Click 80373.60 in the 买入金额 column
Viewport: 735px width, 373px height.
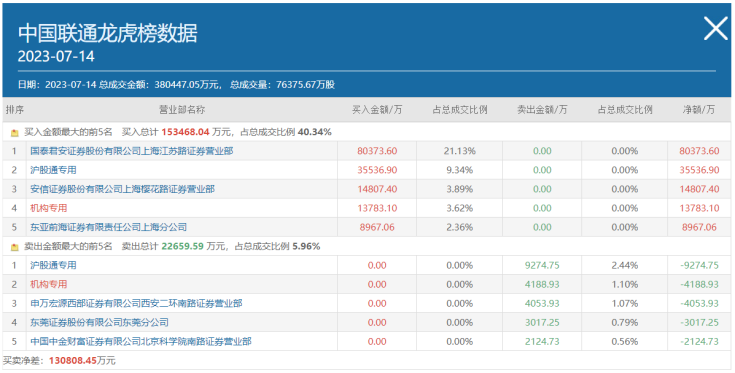tap(377, 151)
